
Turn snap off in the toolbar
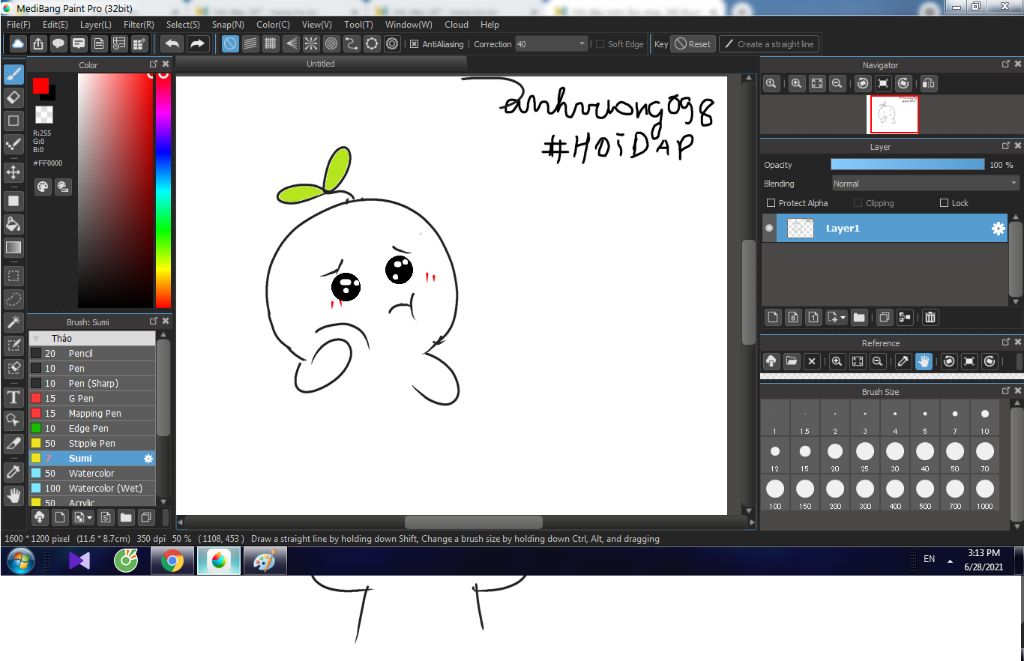(230, 44)
